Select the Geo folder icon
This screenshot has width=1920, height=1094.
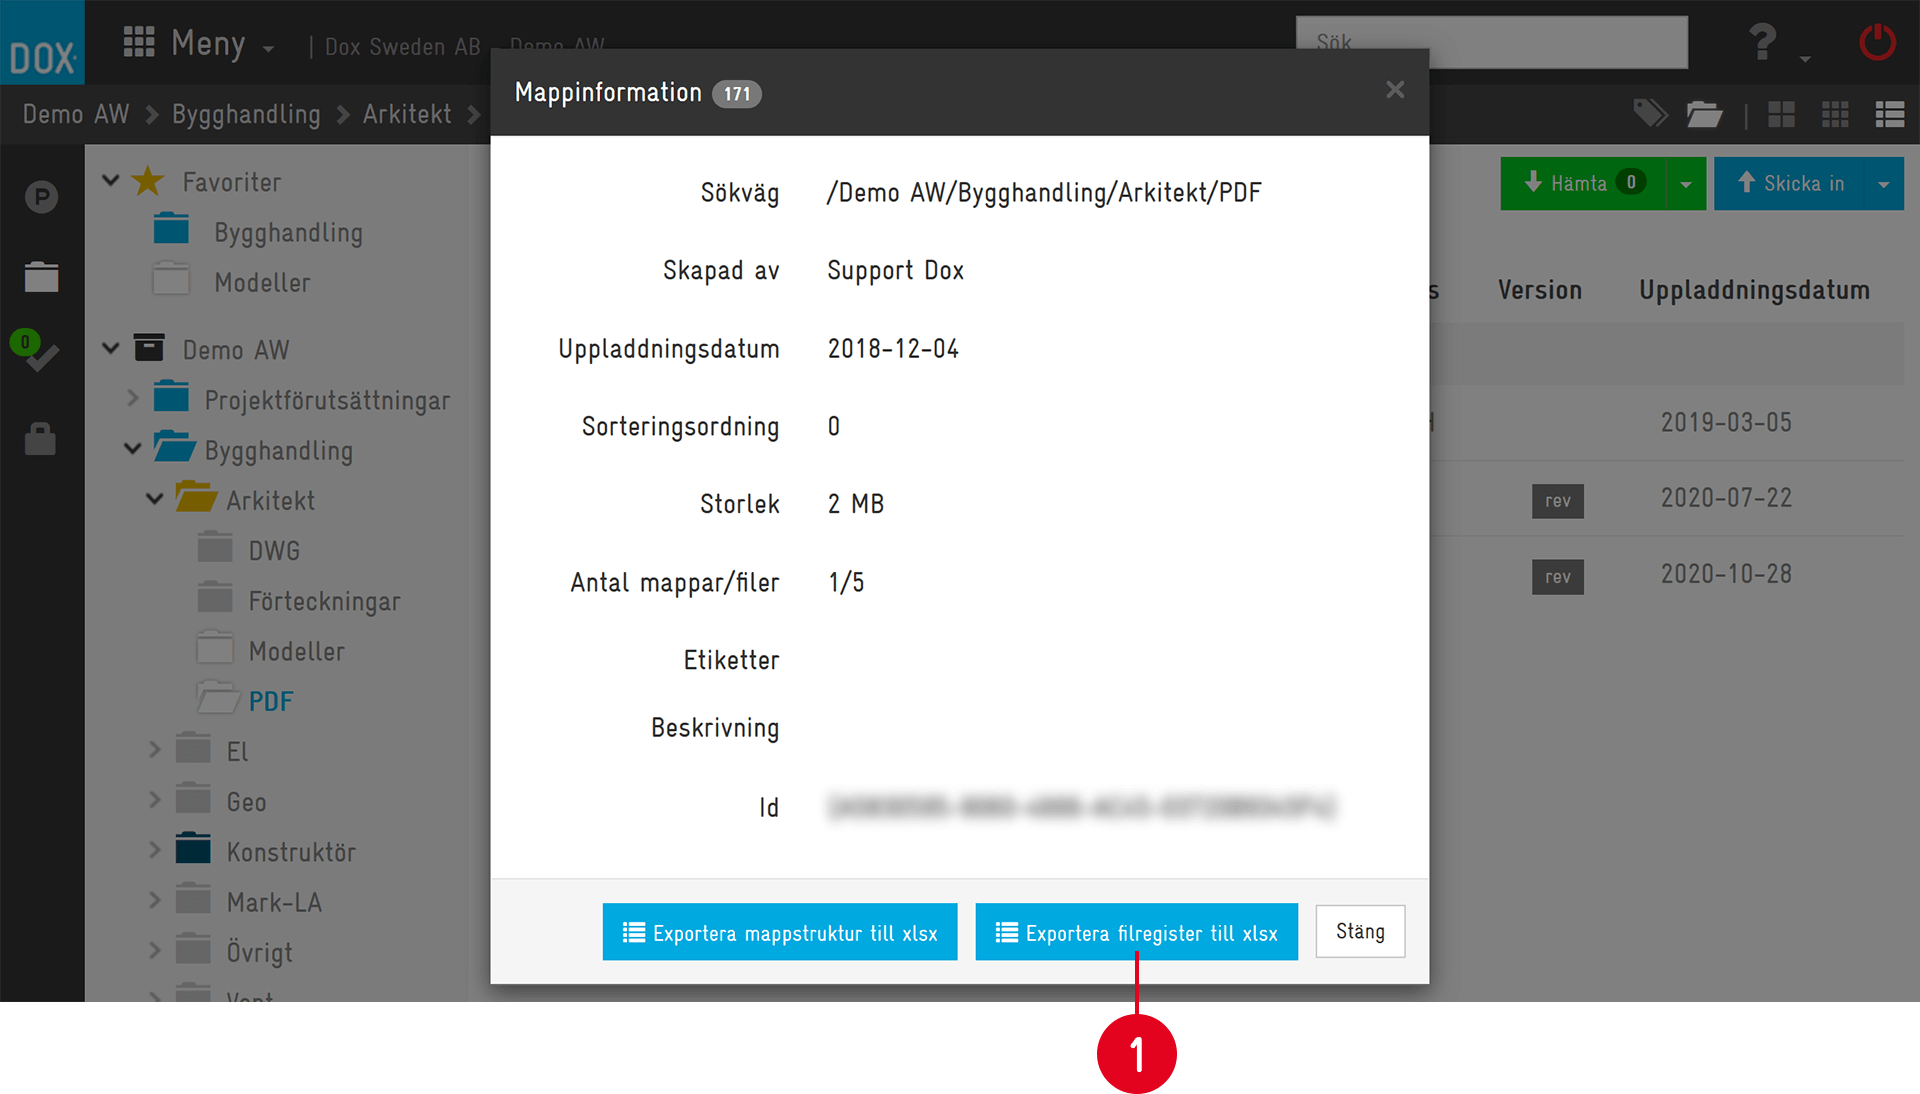tap(193, 798)
